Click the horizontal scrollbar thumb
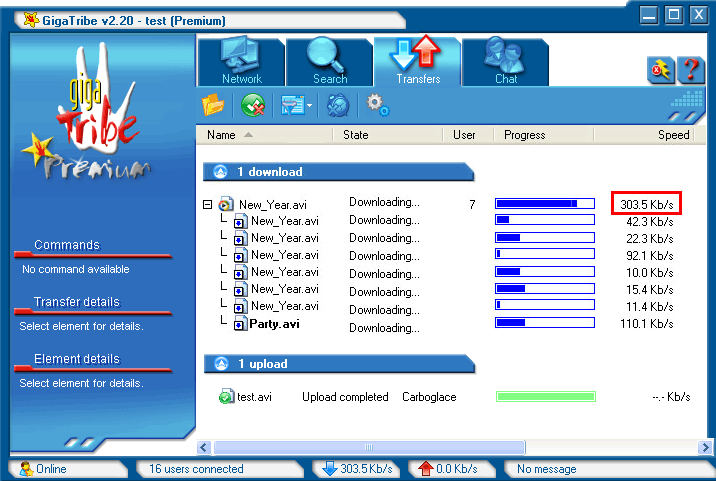Screen dimensions: 716x481 tap(369, 447)
